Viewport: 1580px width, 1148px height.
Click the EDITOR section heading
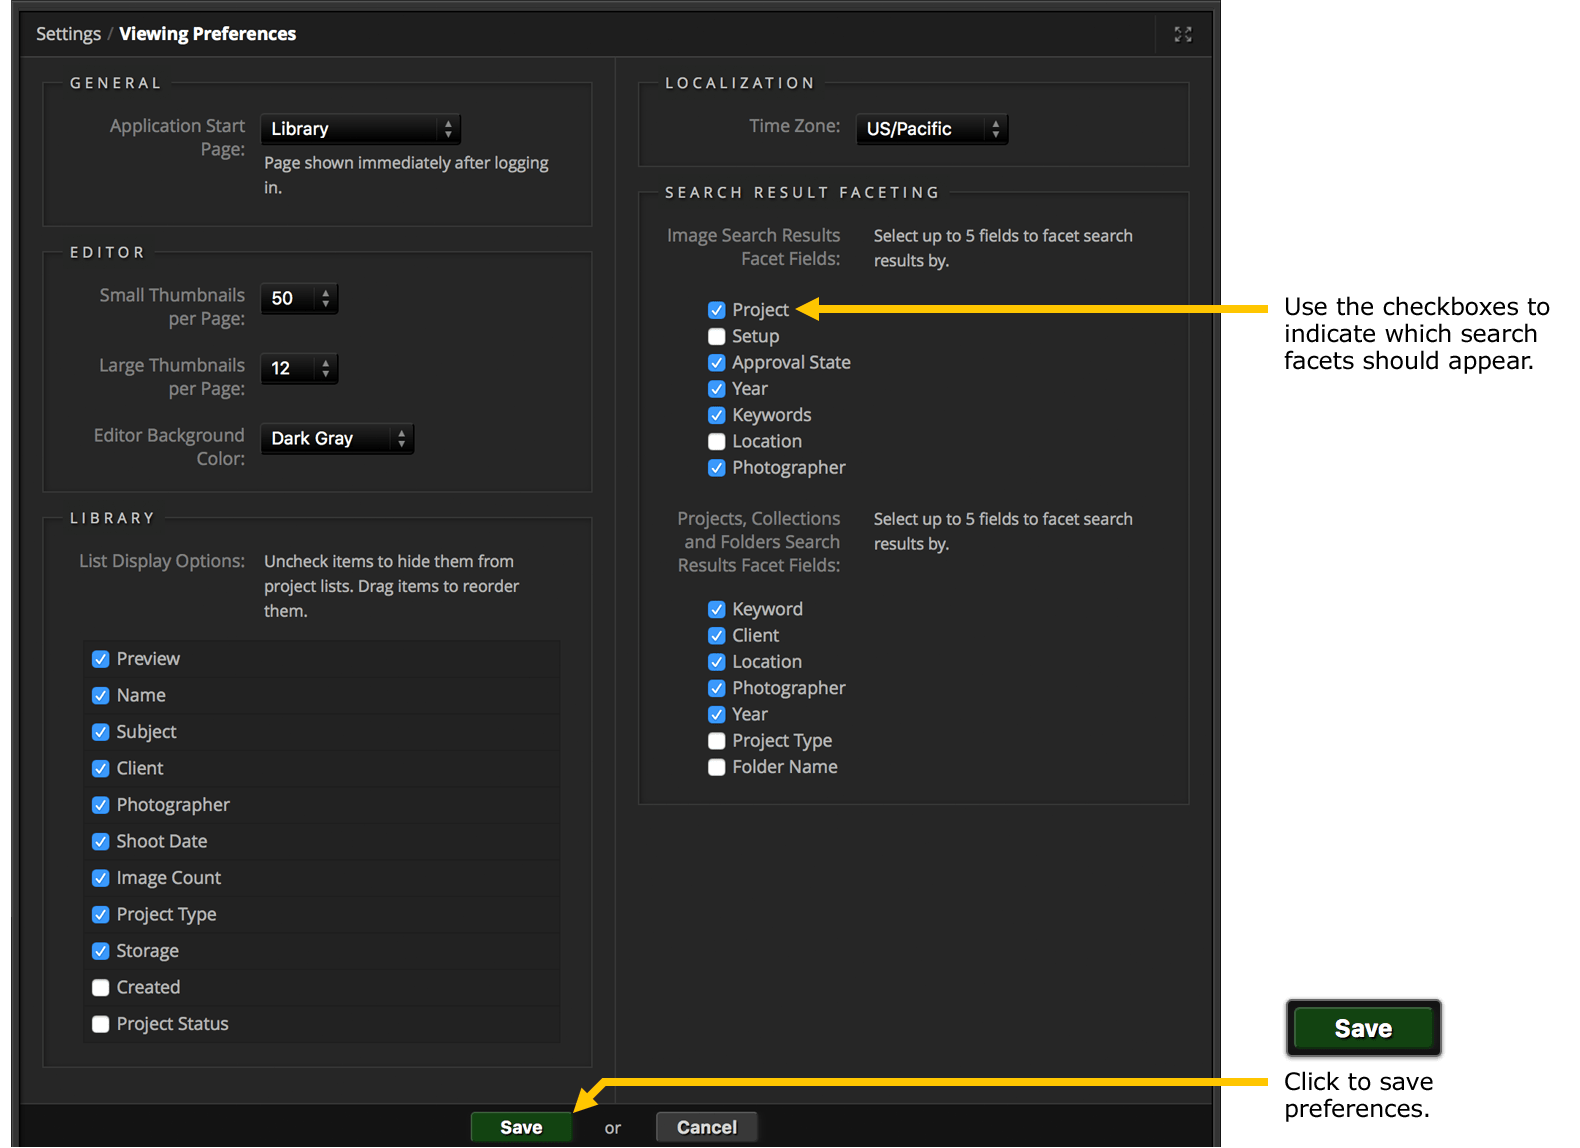(107, 252)
